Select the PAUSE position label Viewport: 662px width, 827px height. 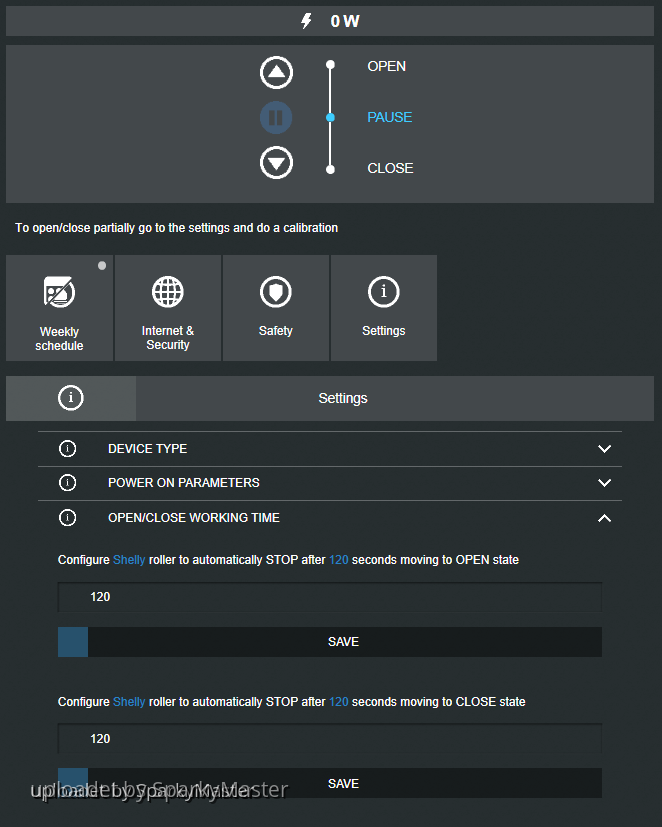pos(389,117)
